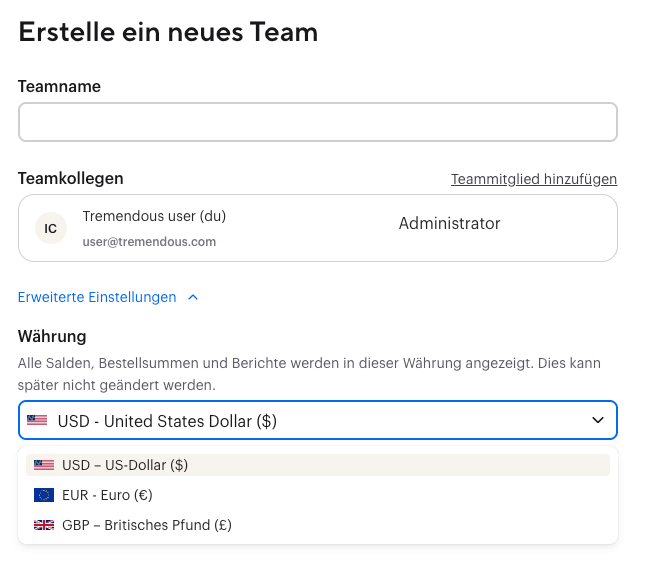Click the US flag icon in the USD option

44,465
